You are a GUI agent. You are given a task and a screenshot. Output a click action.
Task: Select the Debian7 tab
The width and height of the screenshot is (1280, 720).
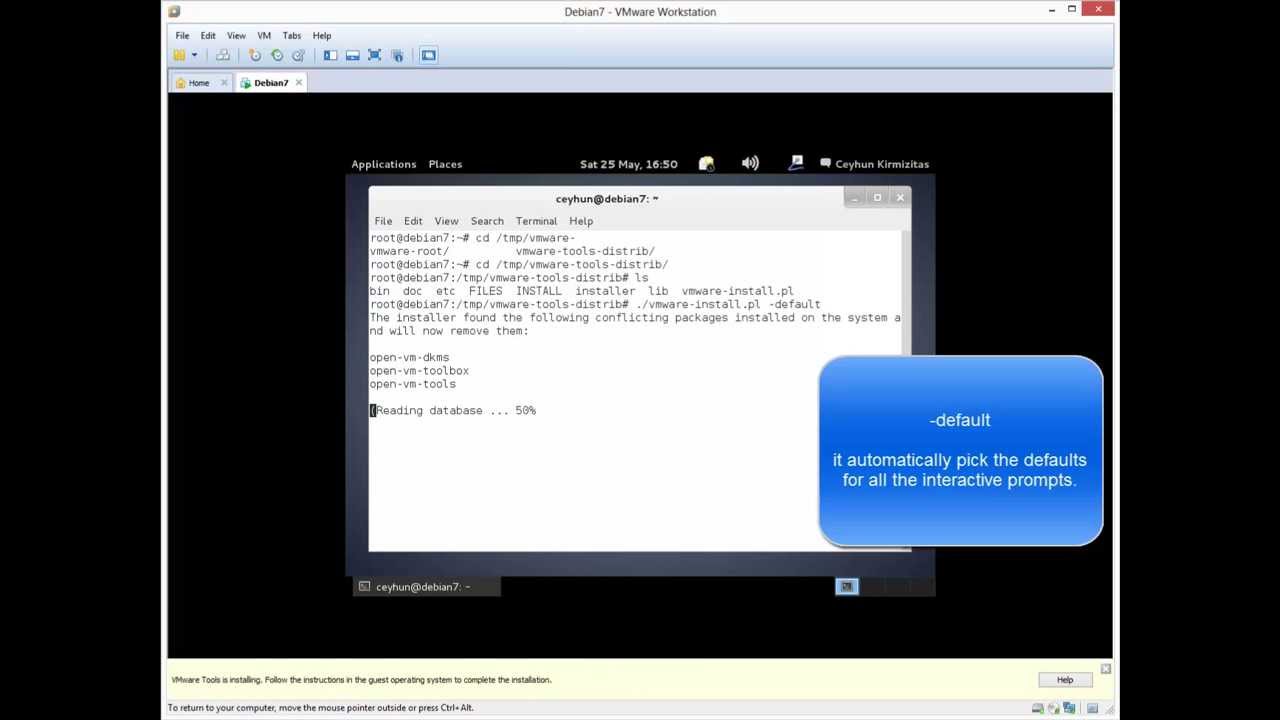pos(270,83)
